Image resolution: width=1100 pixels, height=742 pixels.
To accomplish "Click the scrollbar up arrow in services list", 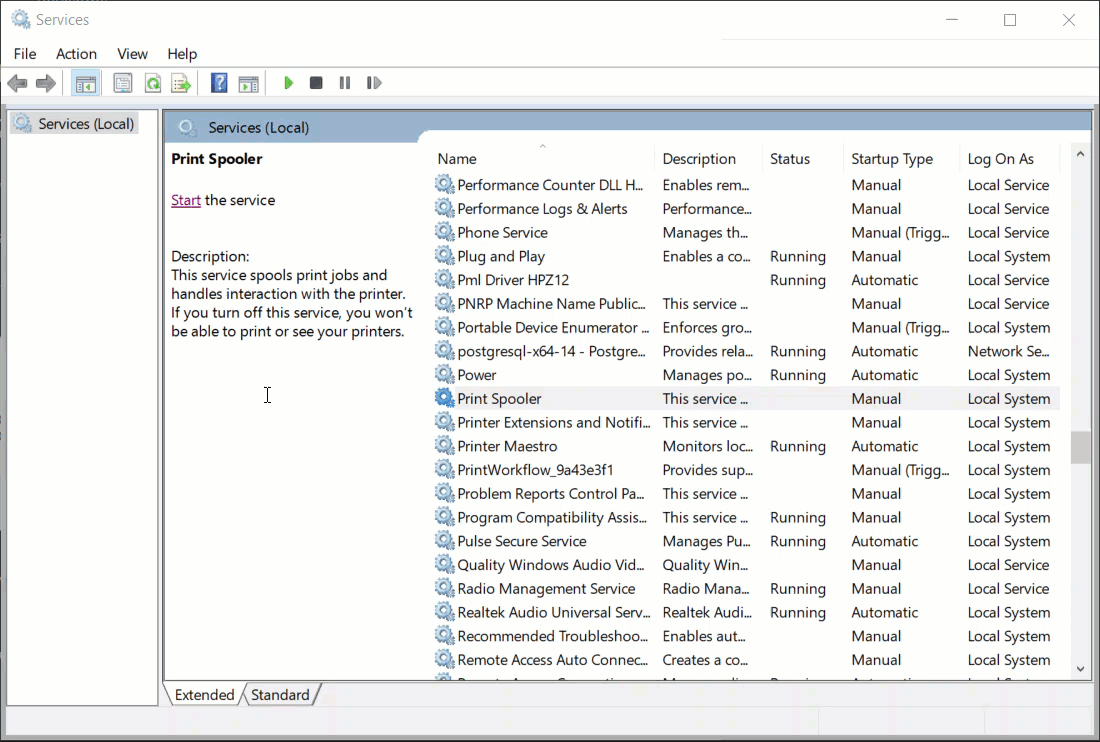I will pos(1080,154).
